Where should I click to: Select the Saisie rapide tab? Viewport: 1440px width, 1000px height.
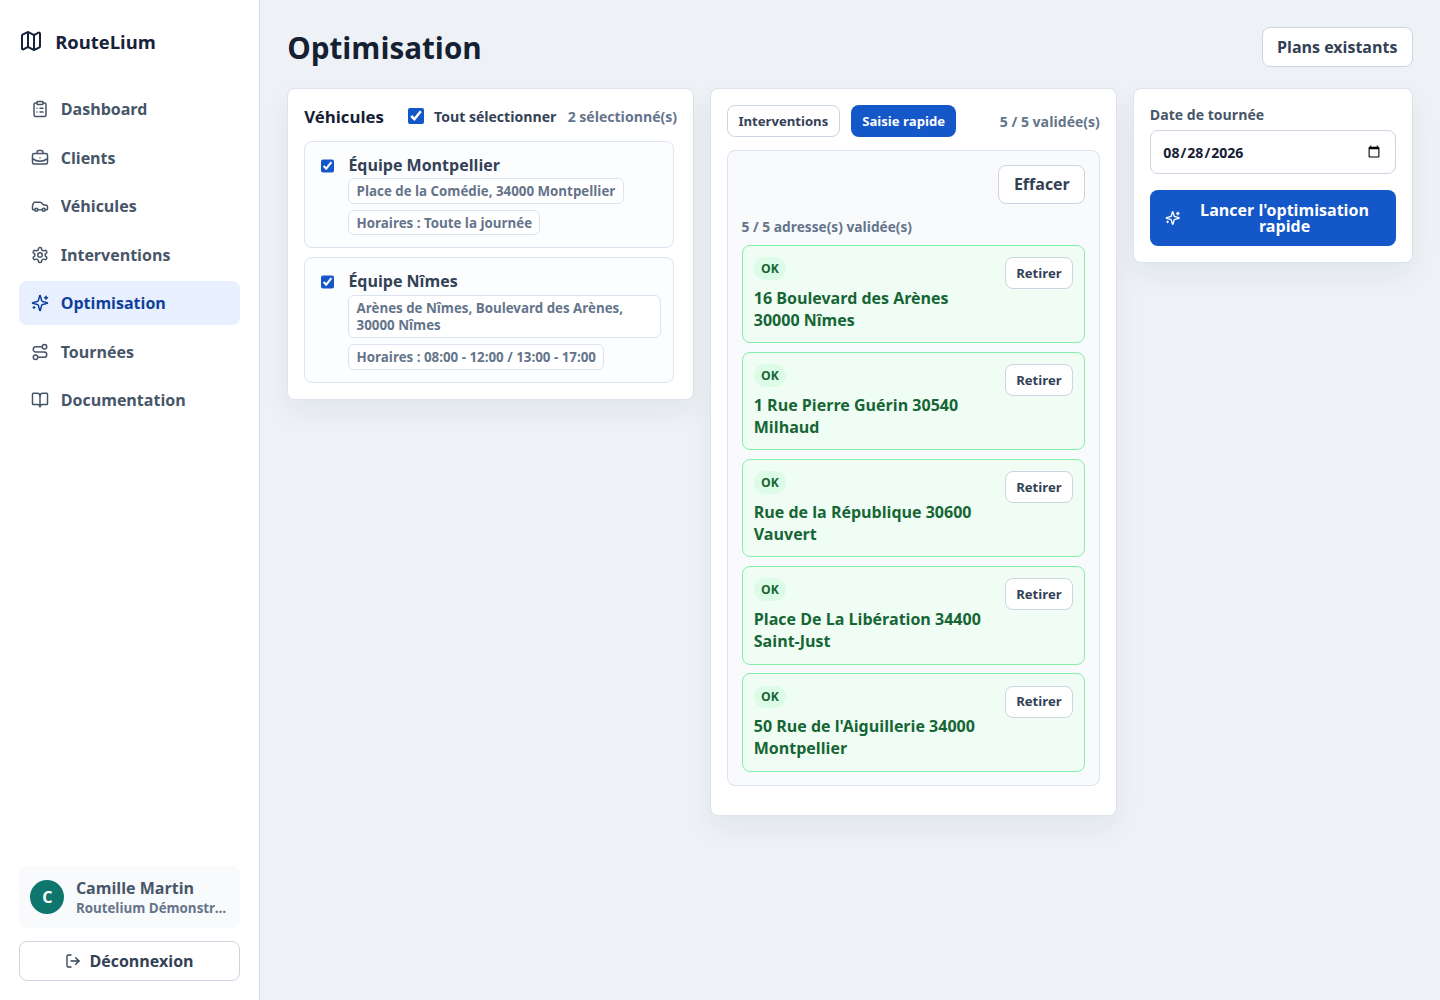click(903, 121)
